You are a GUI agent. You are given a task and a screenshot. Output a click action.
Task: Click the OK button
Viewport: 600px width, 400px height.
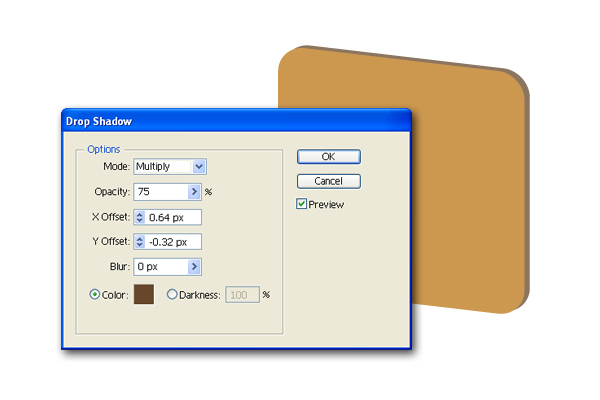[x=328, y=157]
